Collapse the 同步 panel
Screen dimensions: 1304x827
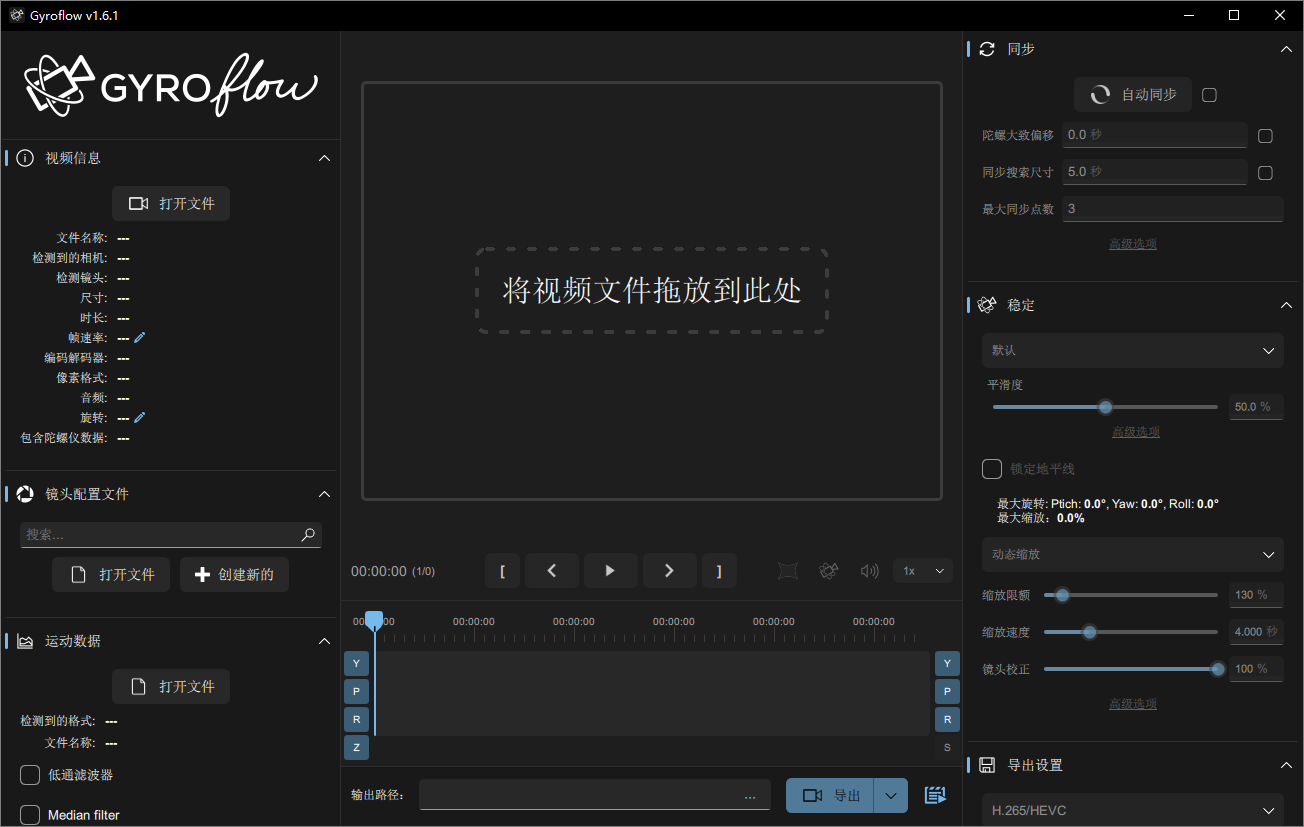point(1286,48)
